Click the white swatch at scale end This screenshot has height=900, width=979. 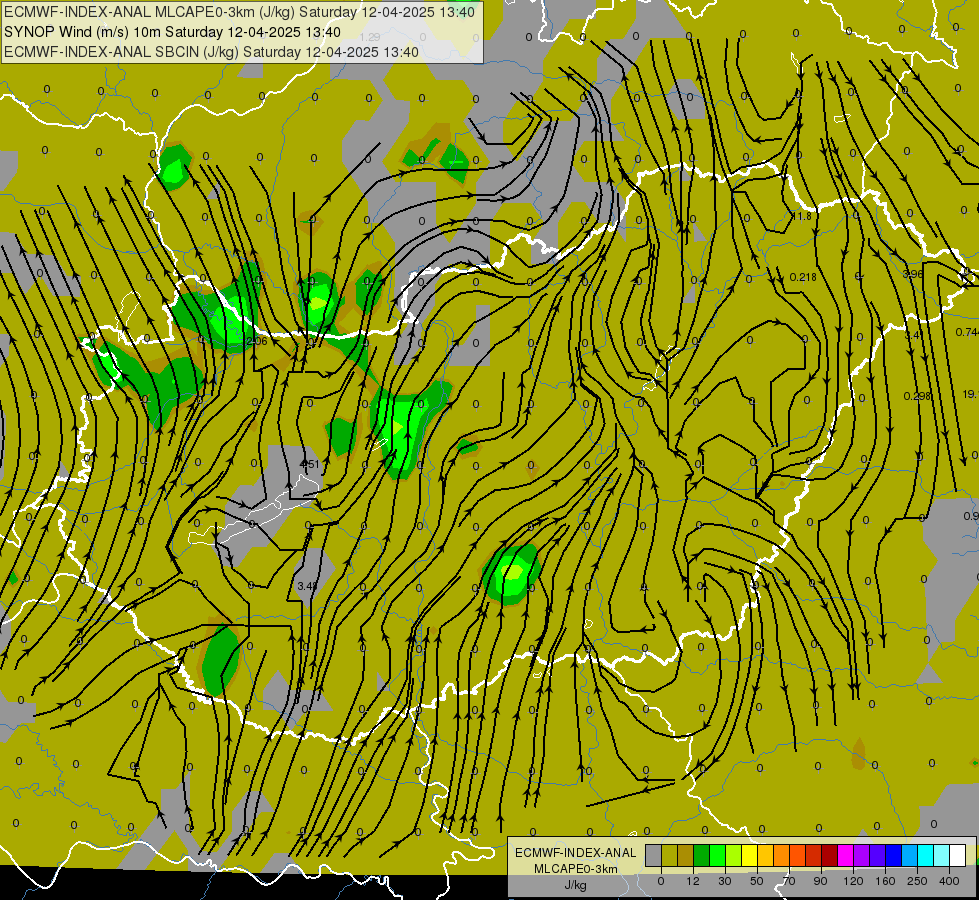pyautogui.click(x=957, y=855)
